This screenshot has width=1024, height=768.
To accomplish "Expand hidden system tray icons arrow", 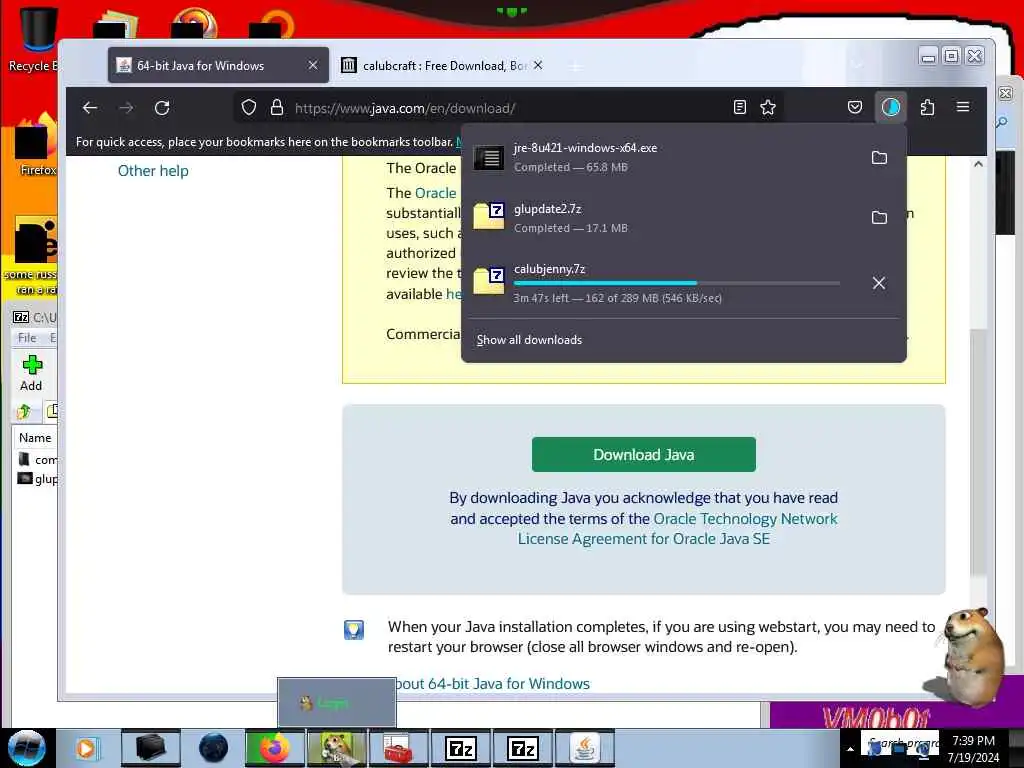I will point(850,749).
